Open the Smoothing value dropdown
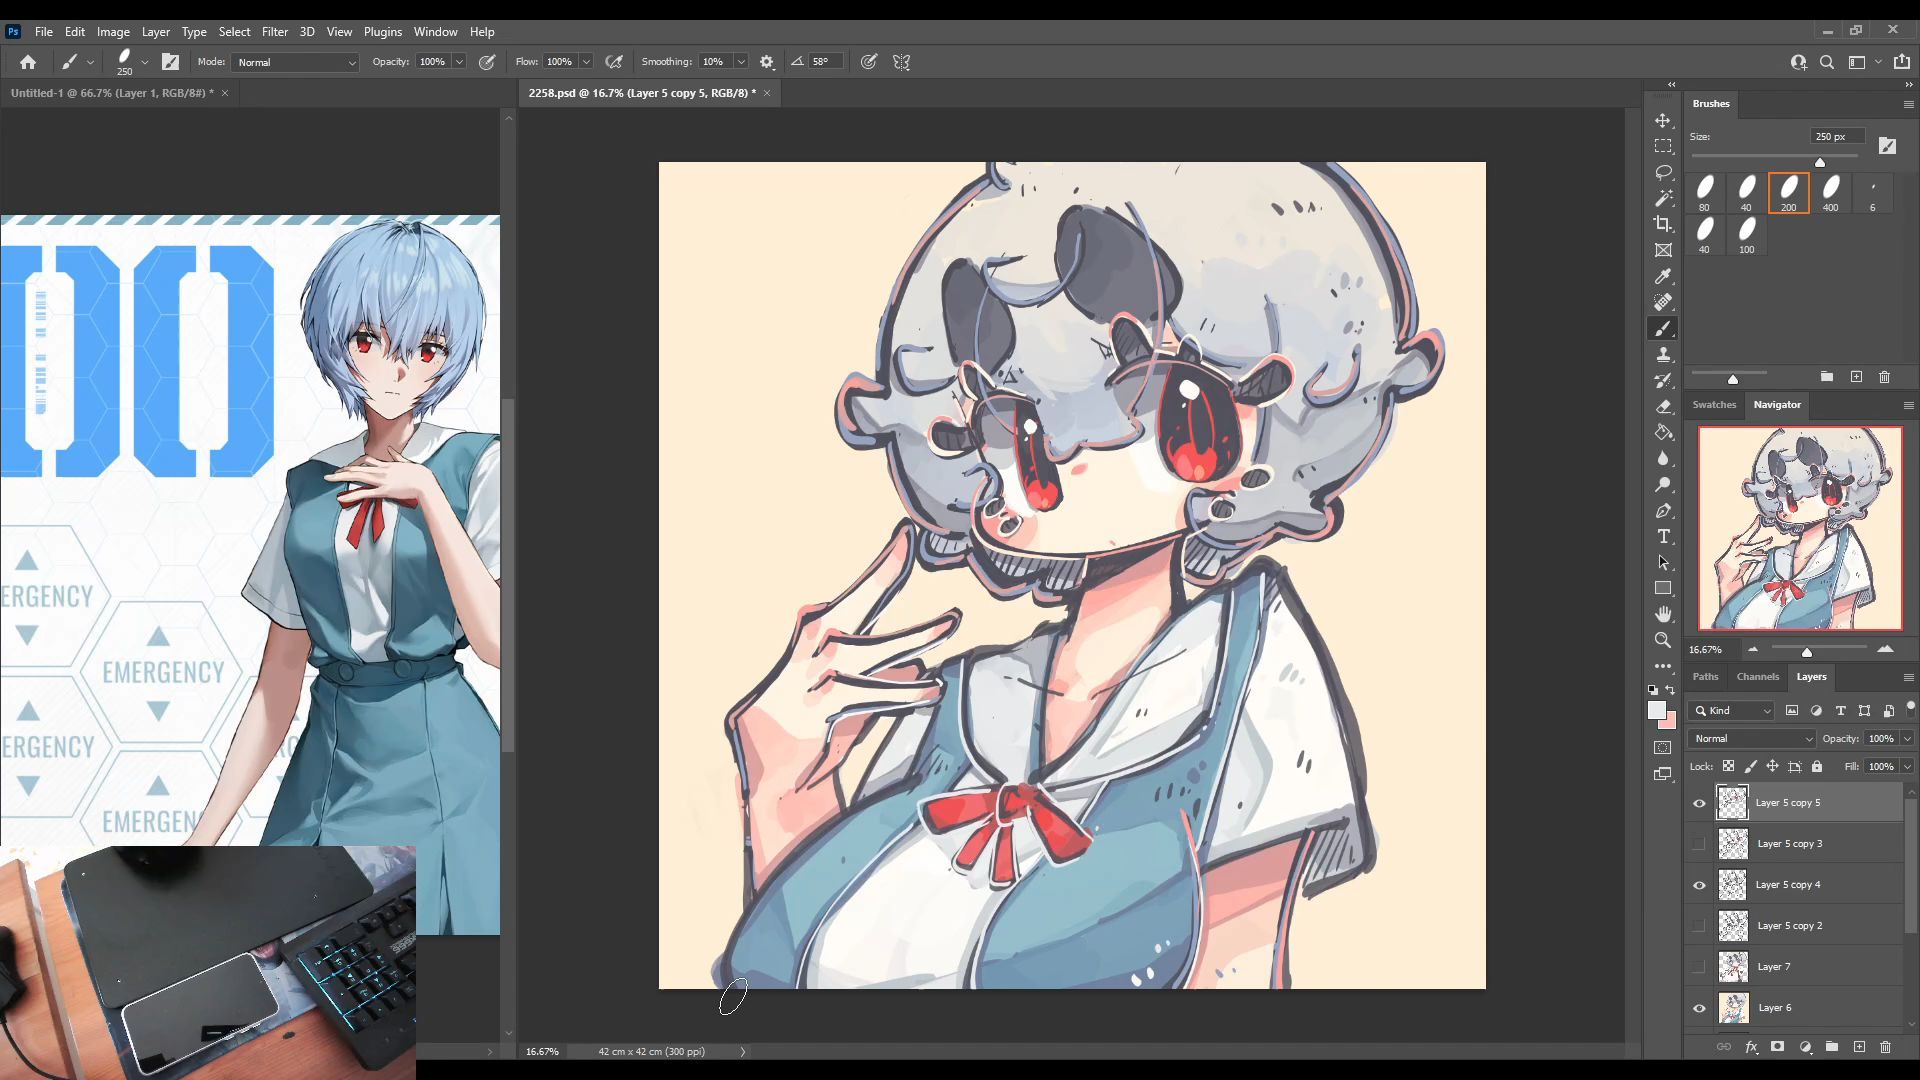Viewport: 1920px width, 1080px height. (741, 62)
